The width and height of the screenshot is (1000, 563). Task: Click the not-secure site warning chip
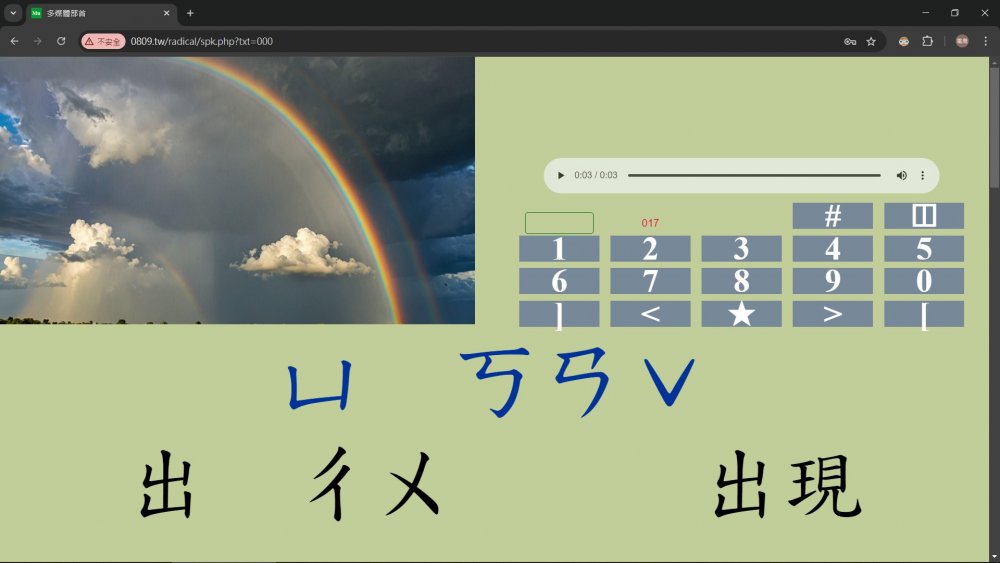[104, 41]
